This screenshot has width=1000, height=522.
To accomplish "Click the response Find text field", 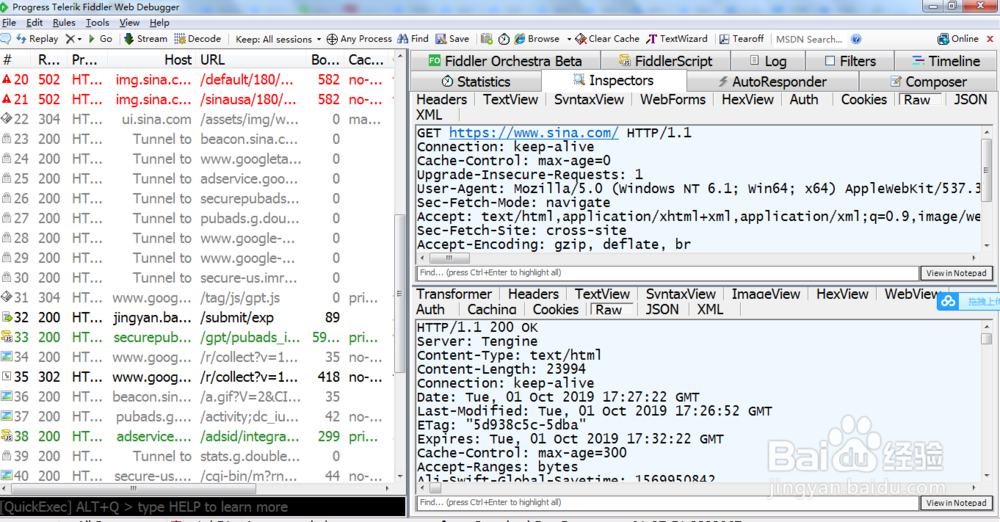I will click(667, 503).
